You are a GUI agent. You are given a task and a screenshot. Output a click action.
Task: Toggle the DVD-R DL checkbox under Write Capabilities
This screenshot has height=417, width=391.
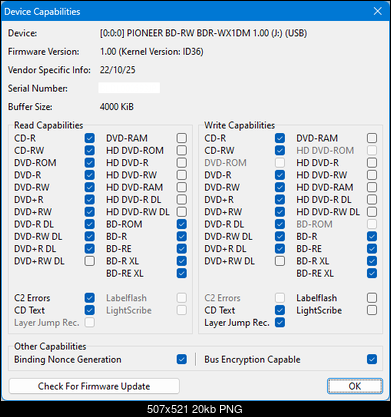point(280,224)
